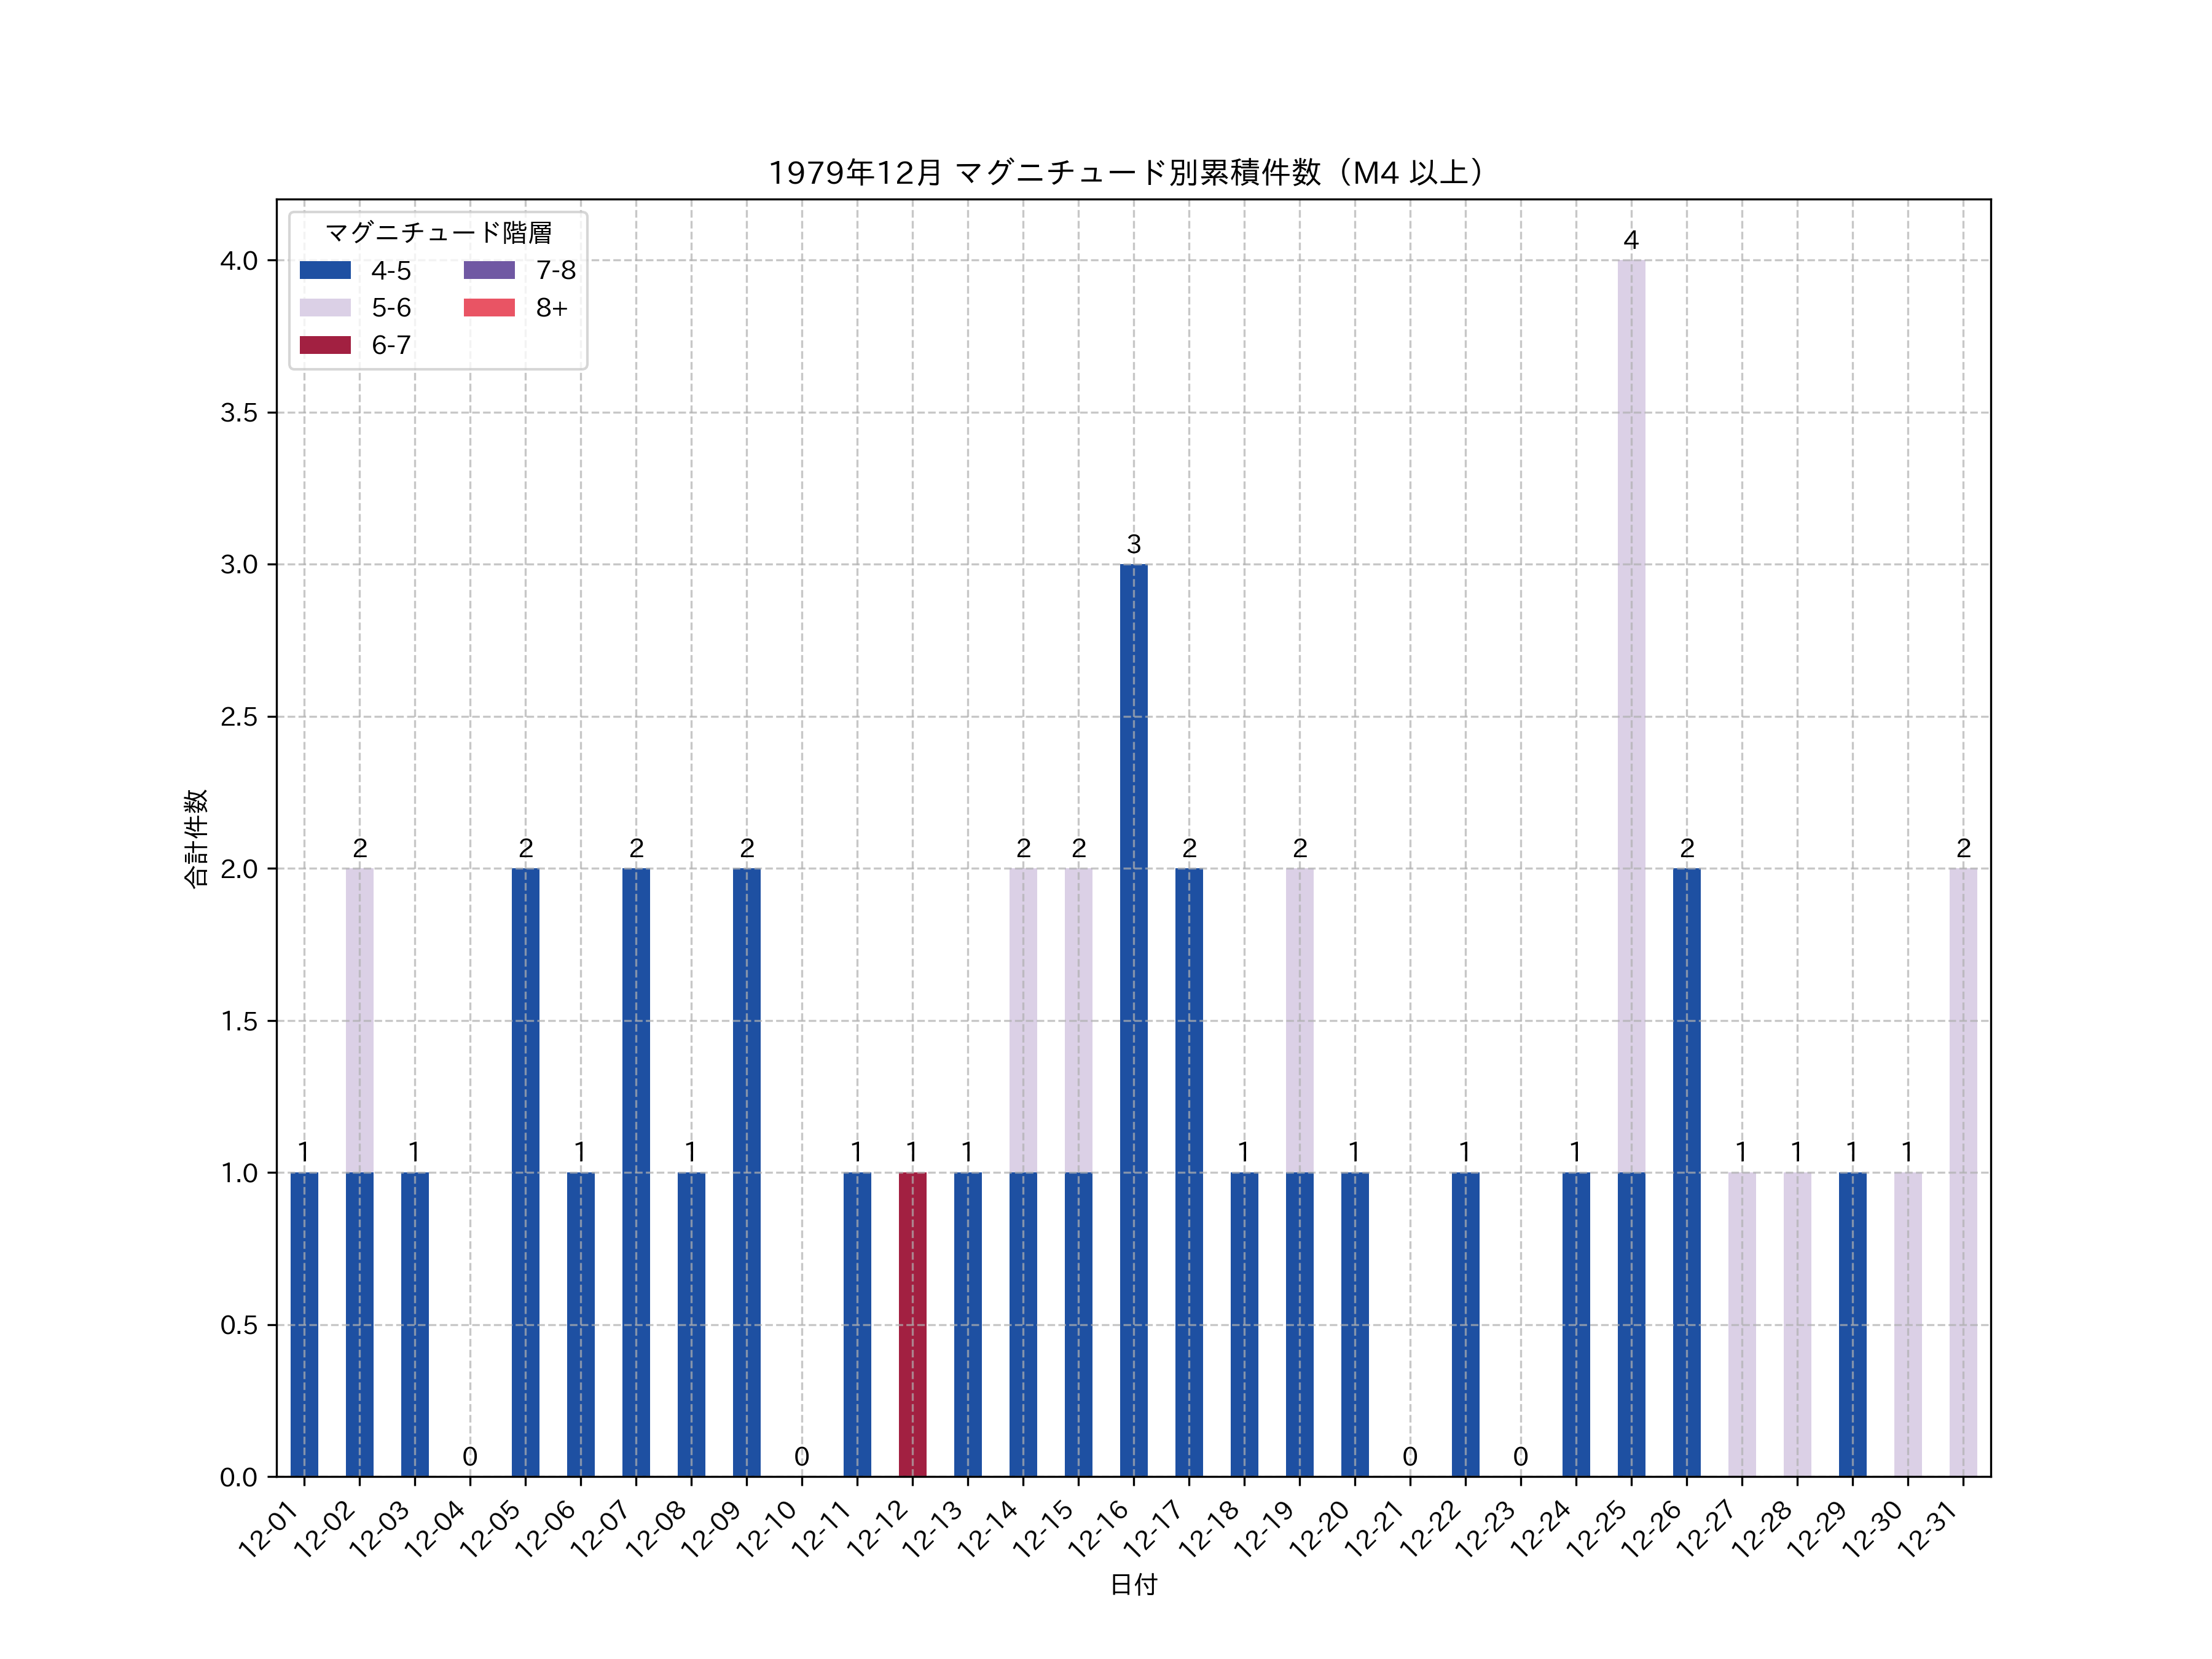Click the y-axis tick label 4.0
Image resolution: width=2212 pixels, height=1659 pixels.
tap(238, 261)
